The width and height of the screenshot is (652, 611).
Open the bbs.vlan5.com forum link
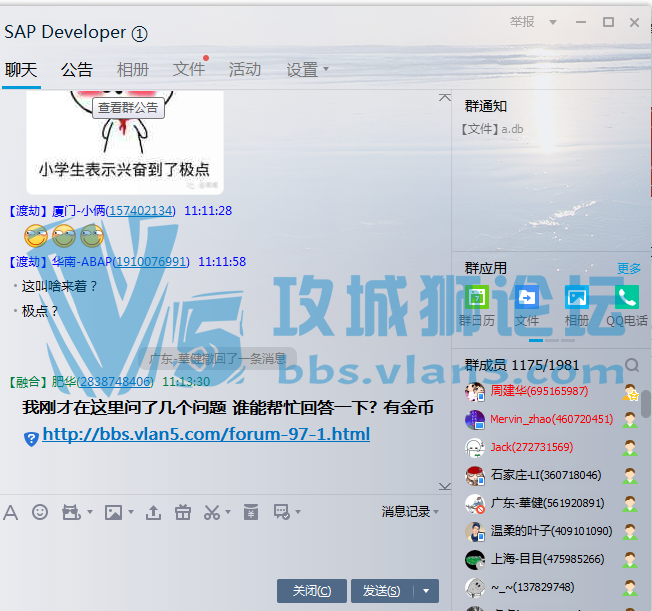click(206, 434)
